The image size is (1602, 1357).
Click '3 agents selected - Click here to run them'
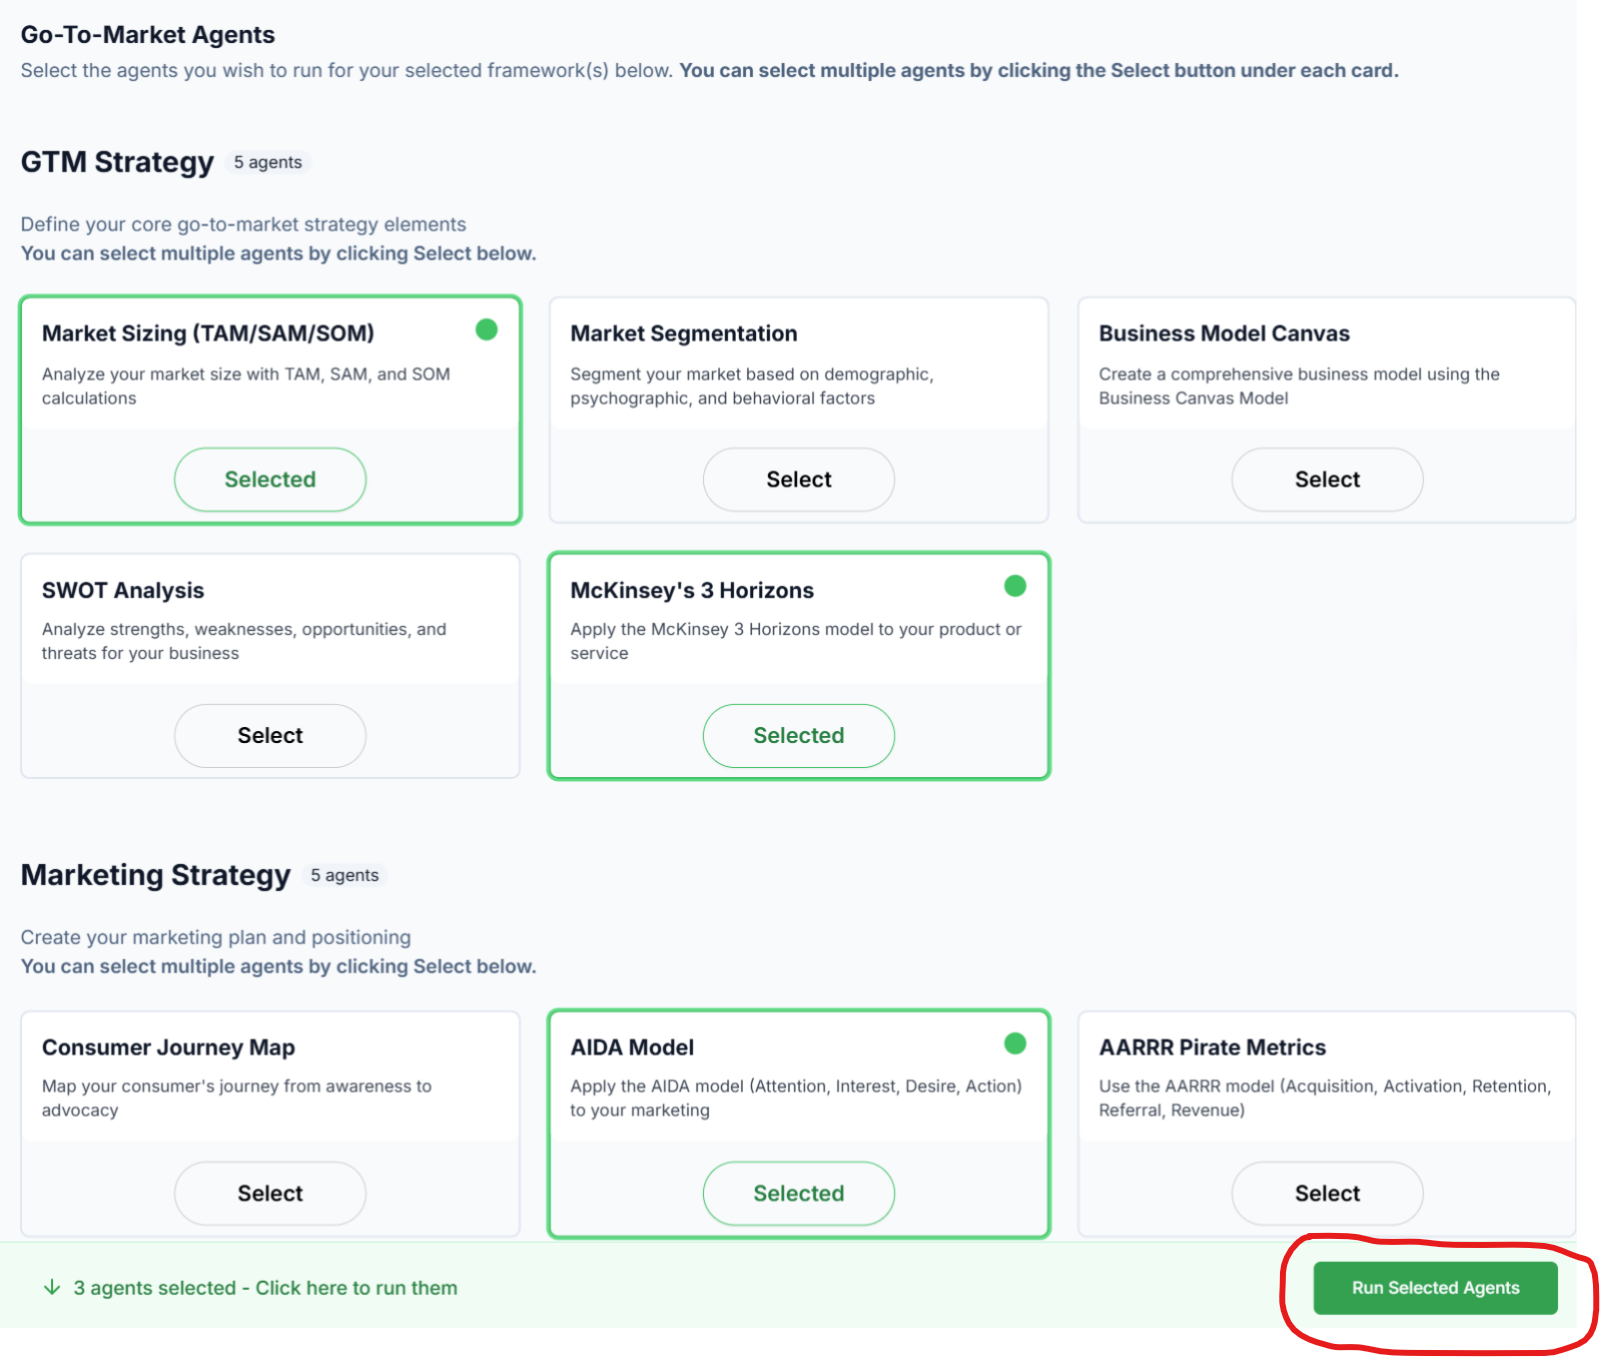[x=265, y=1288]
